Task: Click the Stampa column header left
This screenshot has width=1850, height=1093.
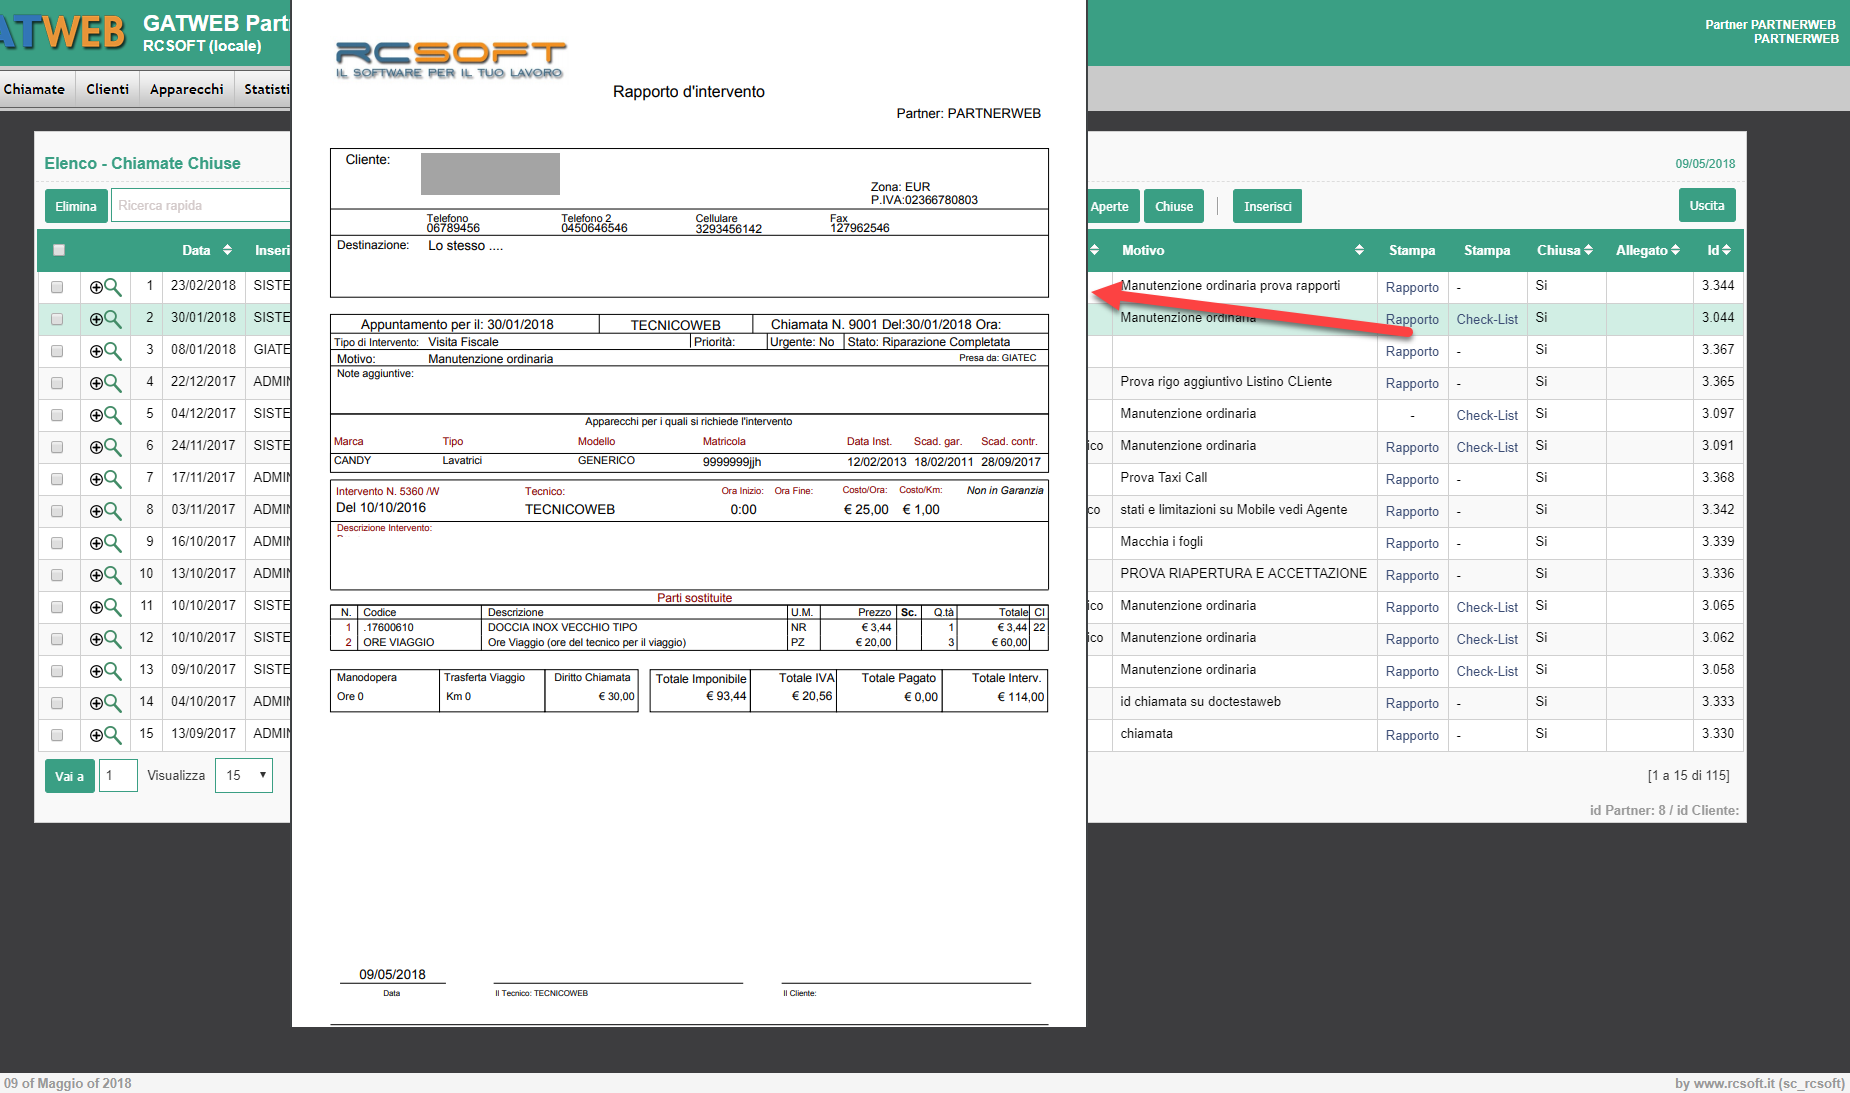Action: point(1412,250)
